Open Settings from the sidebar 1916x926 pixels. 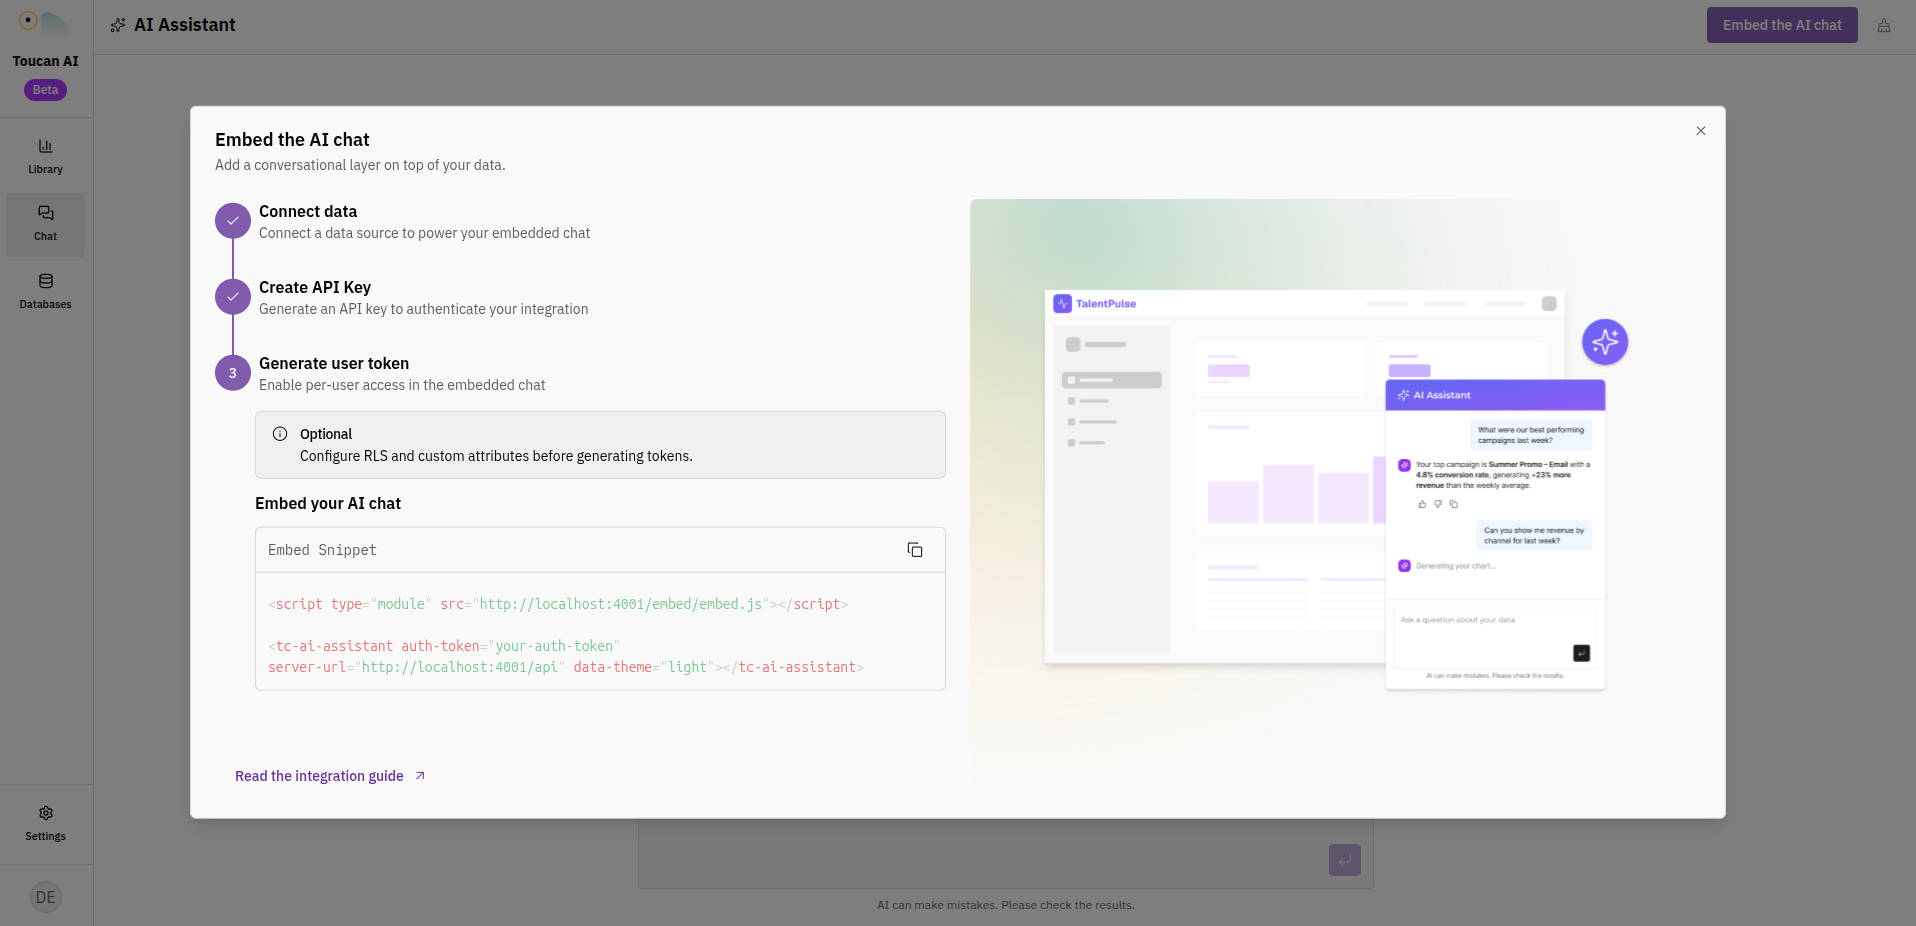pos(45,822)
